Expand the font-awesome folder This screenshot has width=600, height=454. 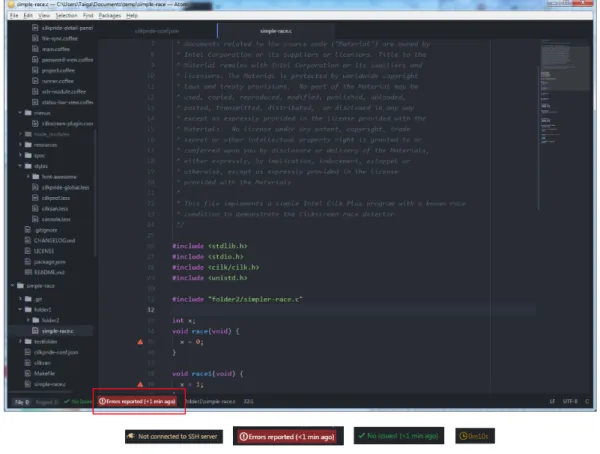tap(28, 176)
